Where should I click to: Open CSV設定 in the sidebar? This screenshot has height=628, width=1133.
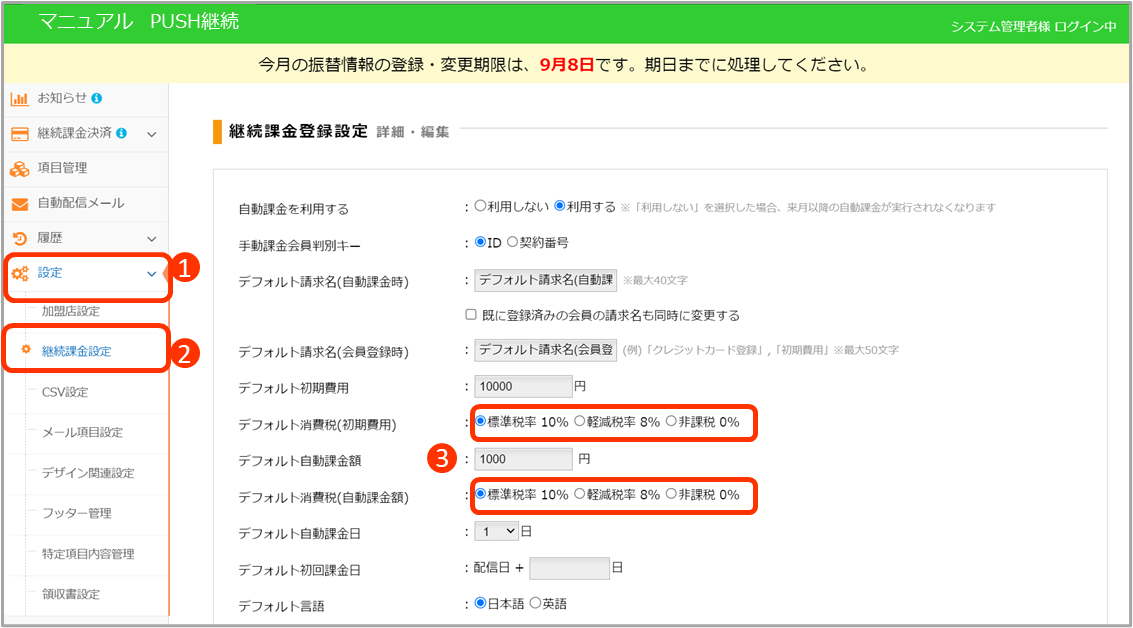(65, 392)
